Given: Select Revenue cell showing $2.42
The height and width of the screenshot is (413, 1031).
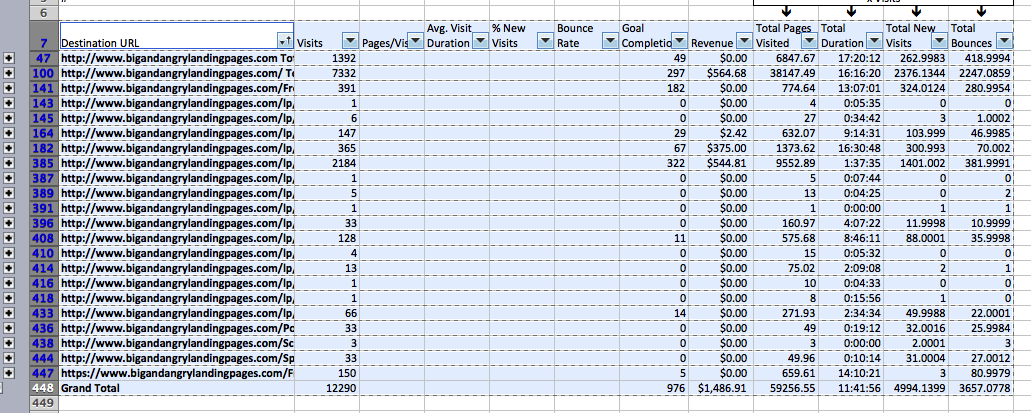Looking at the screenshot, I should point(719,134).
